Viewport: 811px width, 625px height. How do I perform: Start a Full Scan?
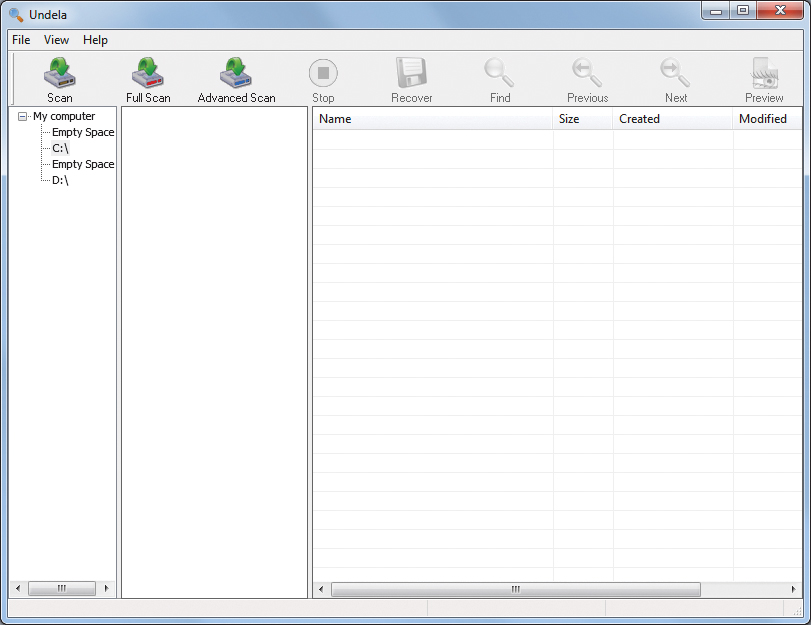click(148, 74)
